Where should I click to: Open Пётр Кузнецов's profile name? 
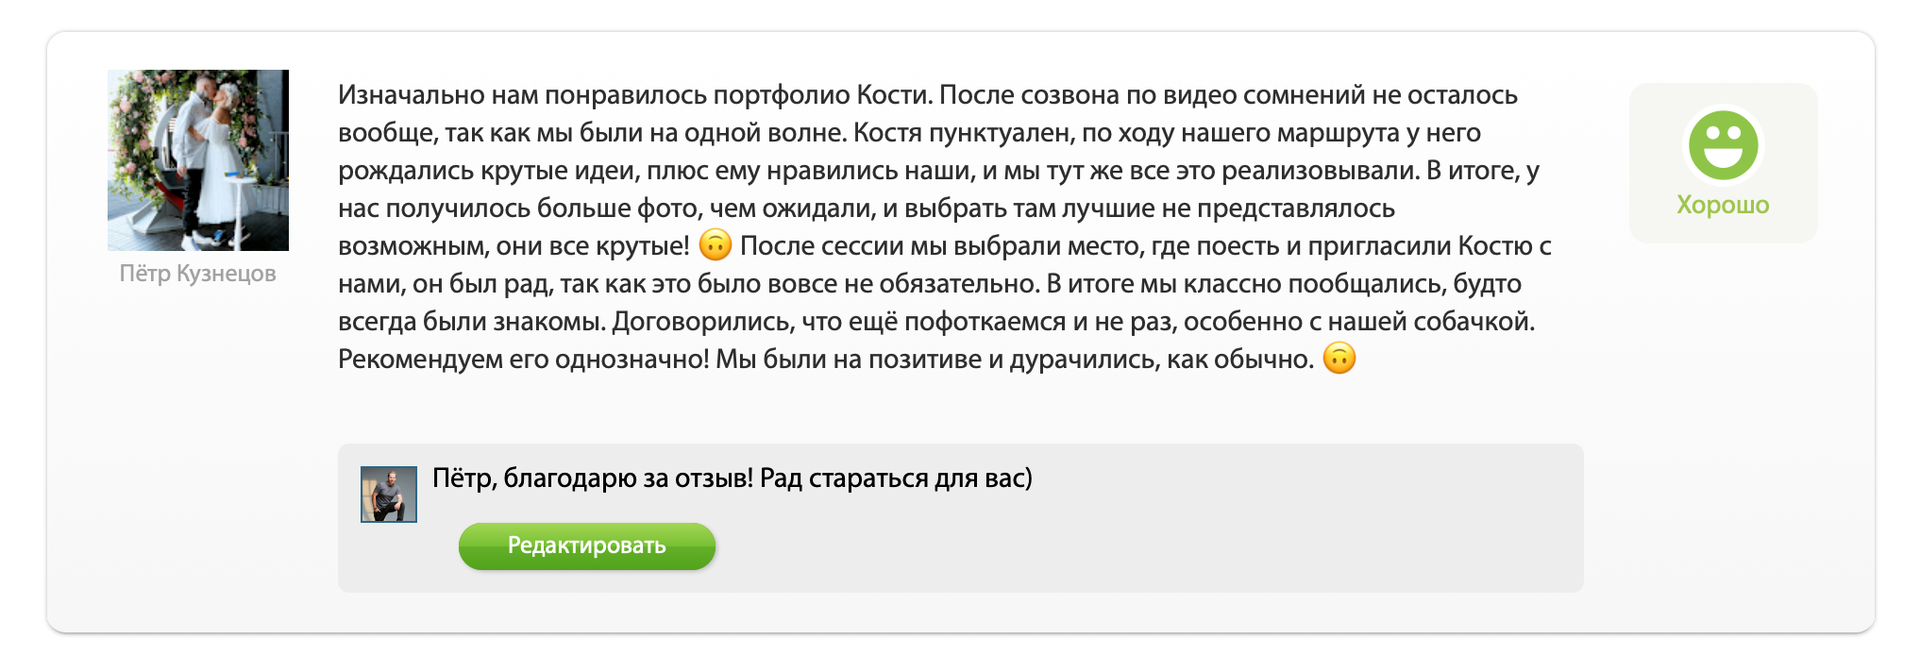198,274
